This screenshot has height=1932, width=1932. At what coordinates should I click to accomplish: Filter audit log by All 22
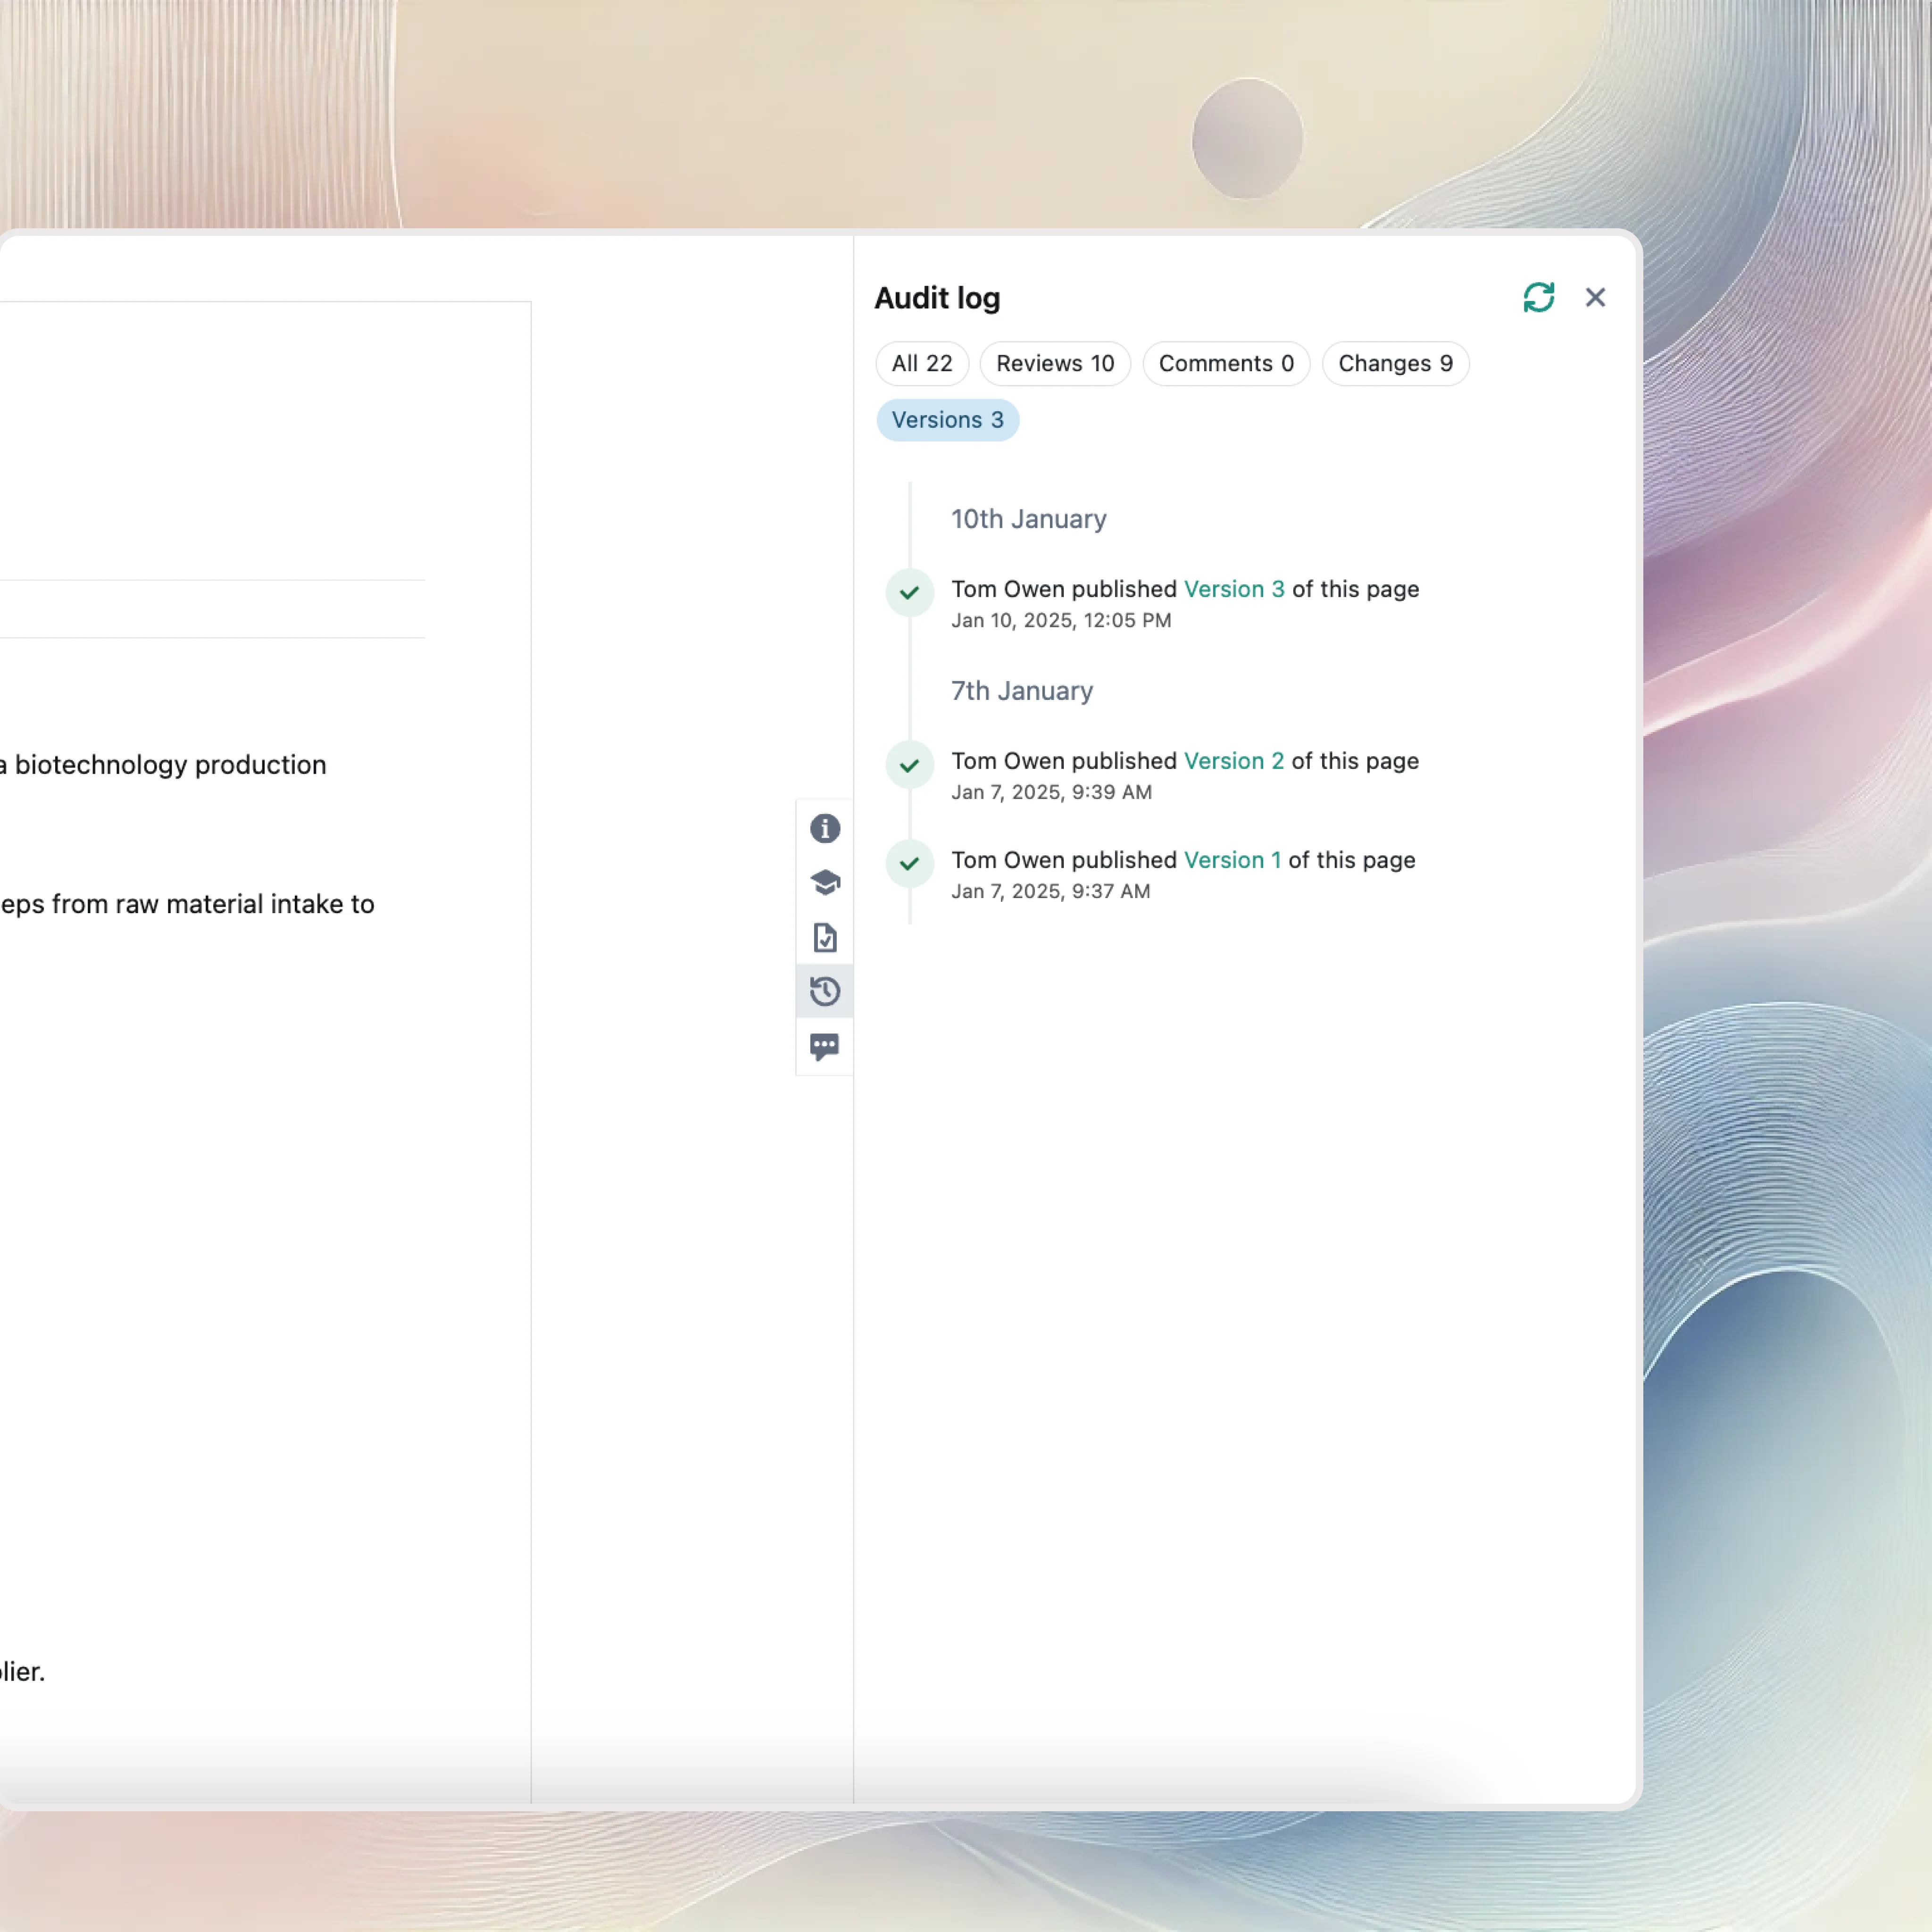(x=921, y=363)
